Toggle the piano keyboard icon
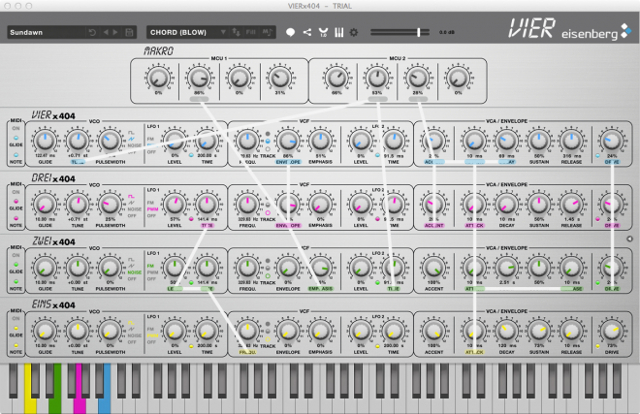640x414 pixels. pos(339,32)
